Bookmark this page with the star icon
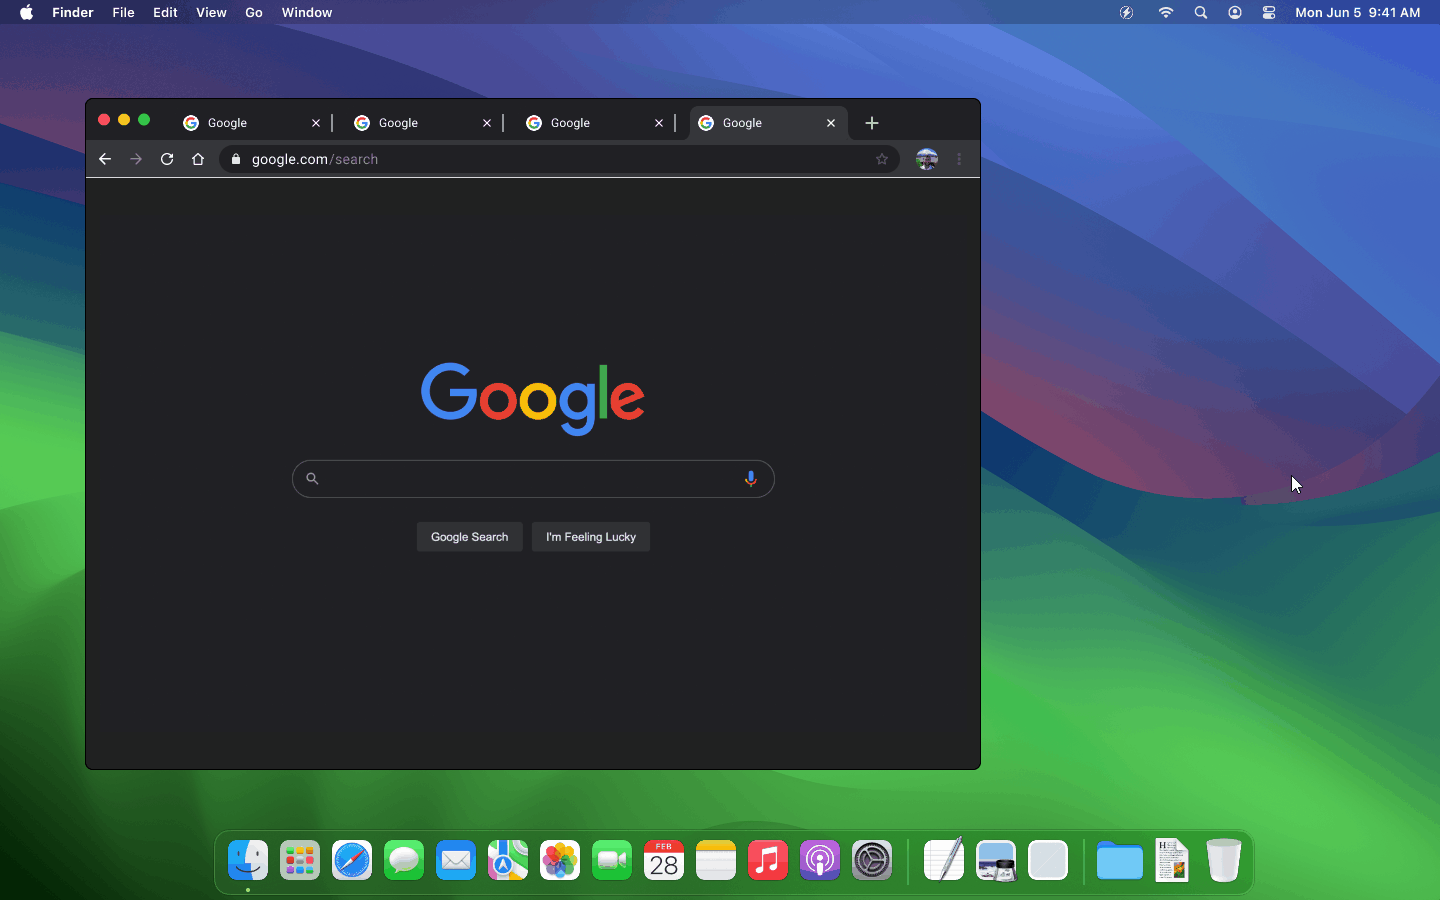 pos(882,159)
